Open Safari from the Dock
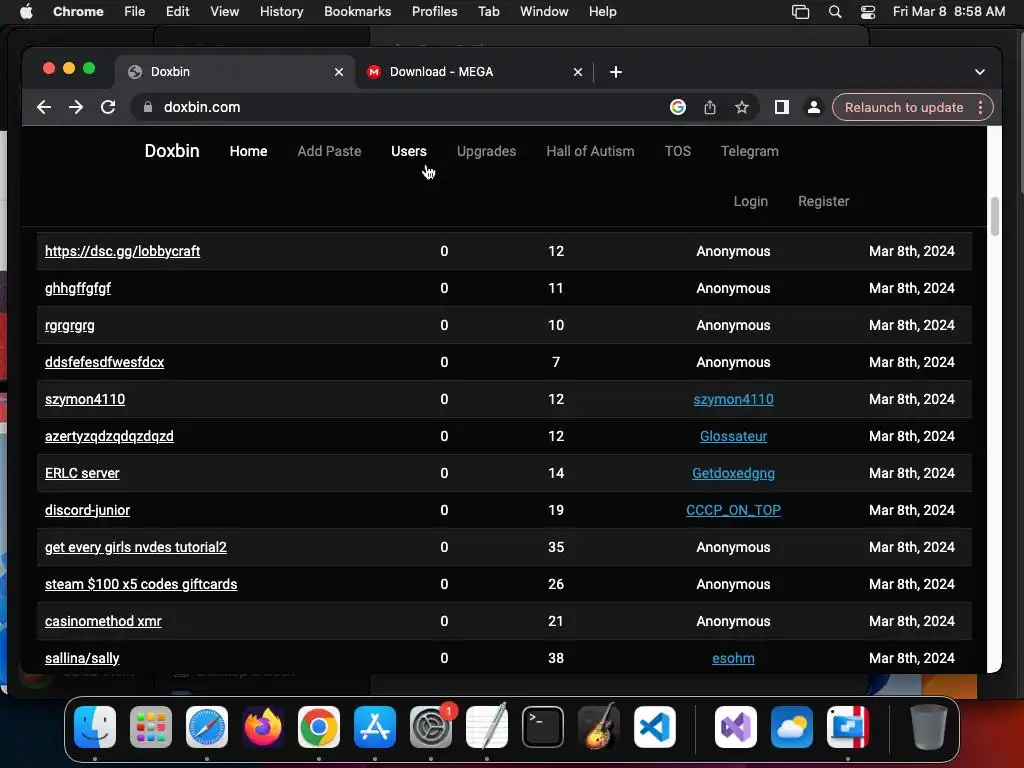 (207, 727)
